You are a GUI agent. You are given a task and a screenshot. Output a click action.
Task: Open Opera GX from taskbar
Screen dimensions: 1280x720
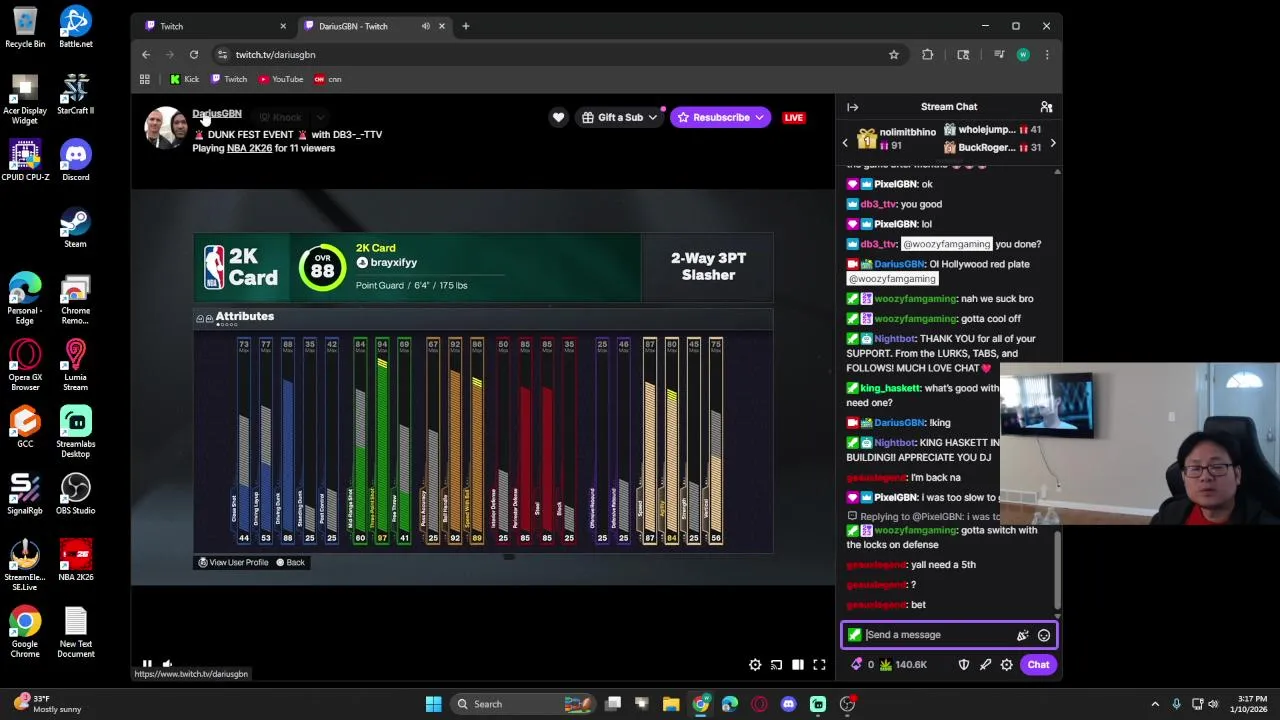point(759,704)
